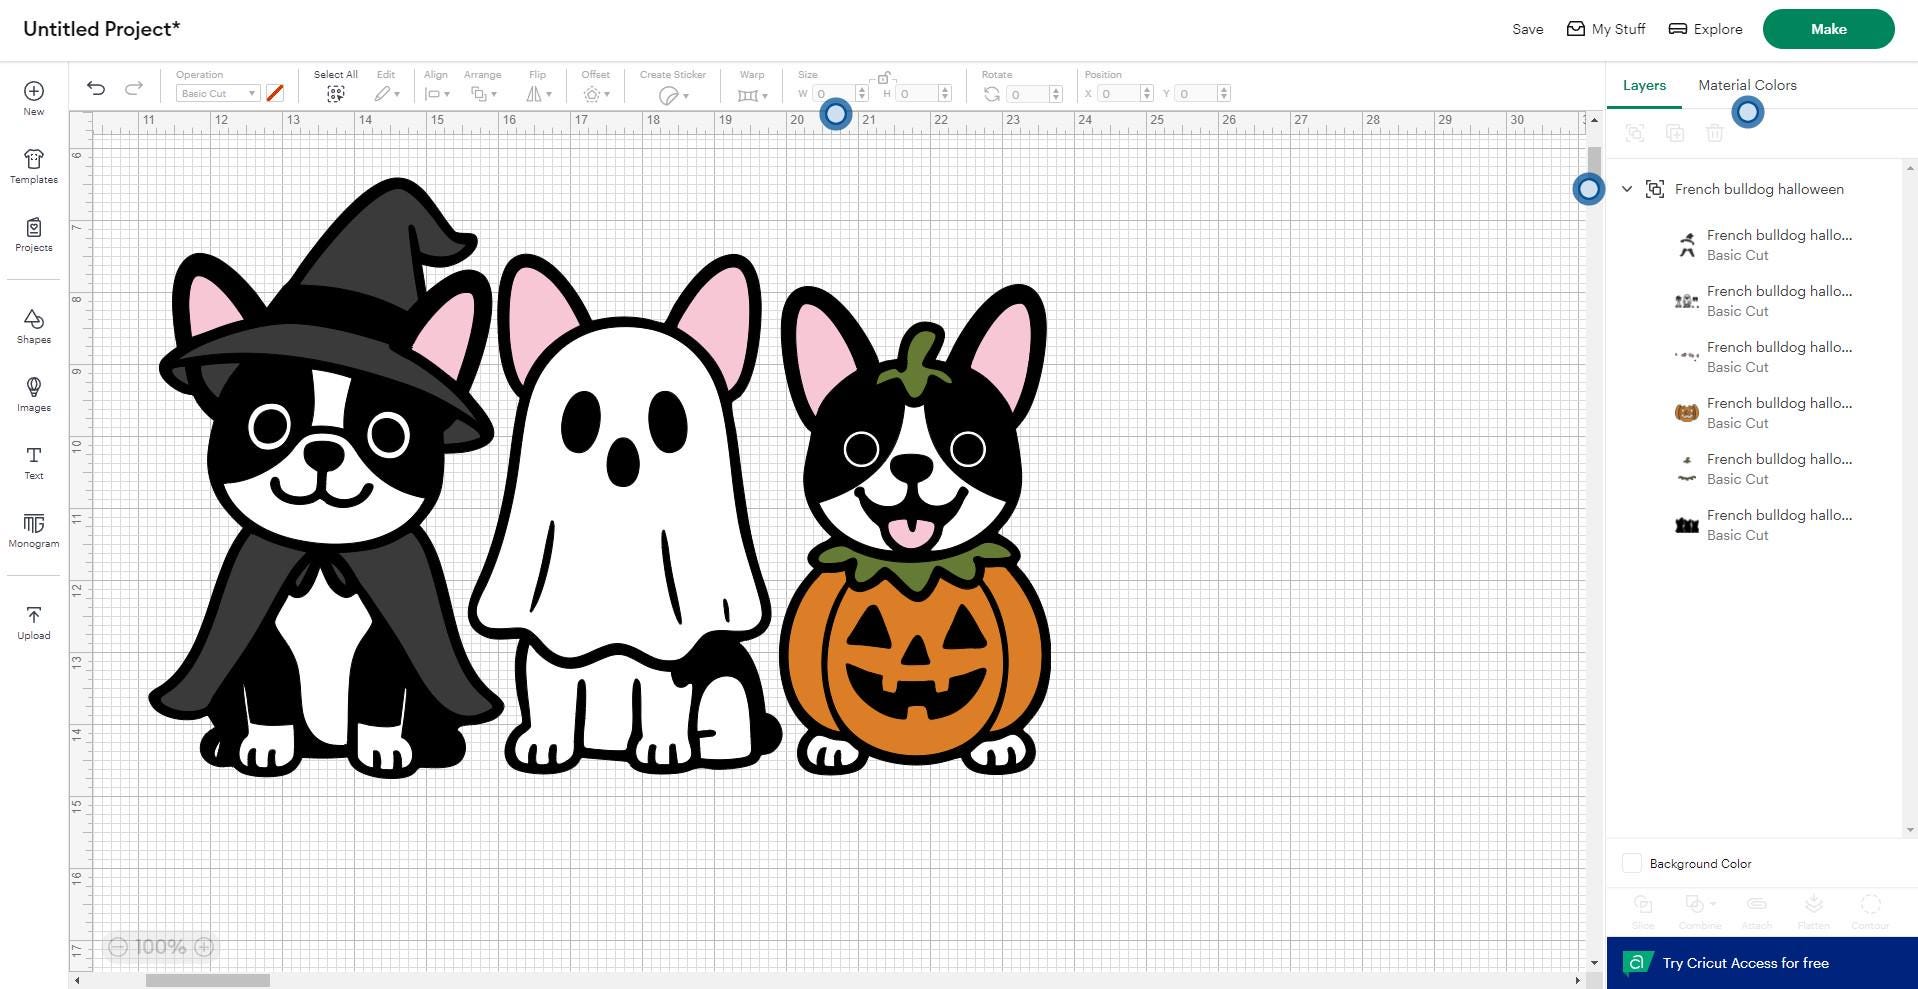Click the zoom in plus button
Screen dimensions: 1918x989
coord(204,946)
